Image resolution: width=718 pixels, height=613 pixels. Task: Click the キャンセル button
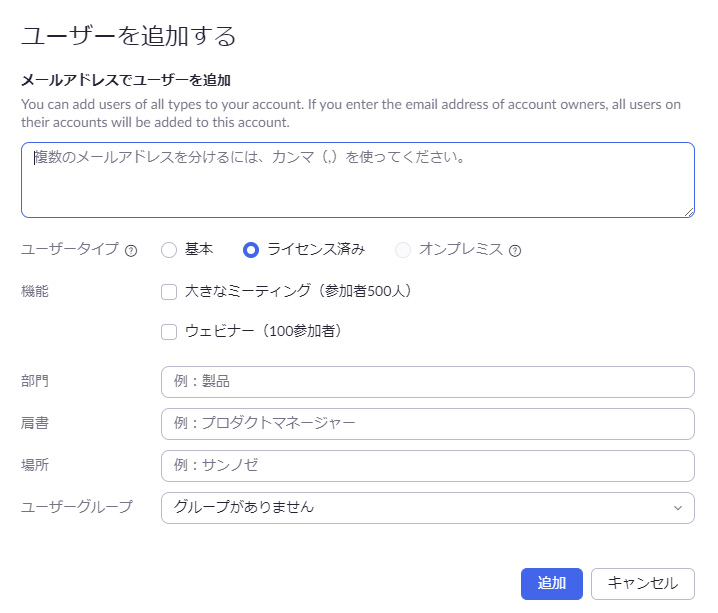[642, 584]
